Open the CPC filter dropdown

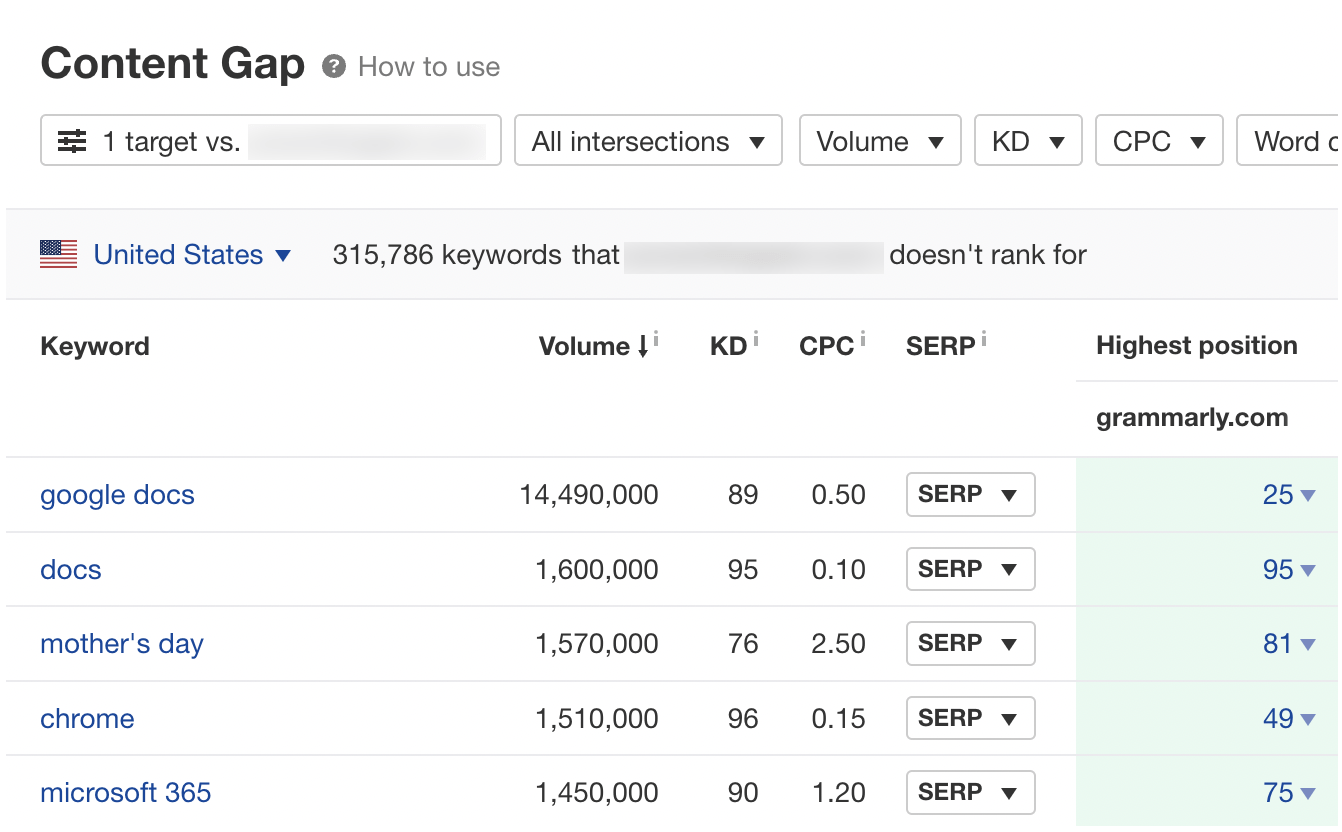(1159, 141)
